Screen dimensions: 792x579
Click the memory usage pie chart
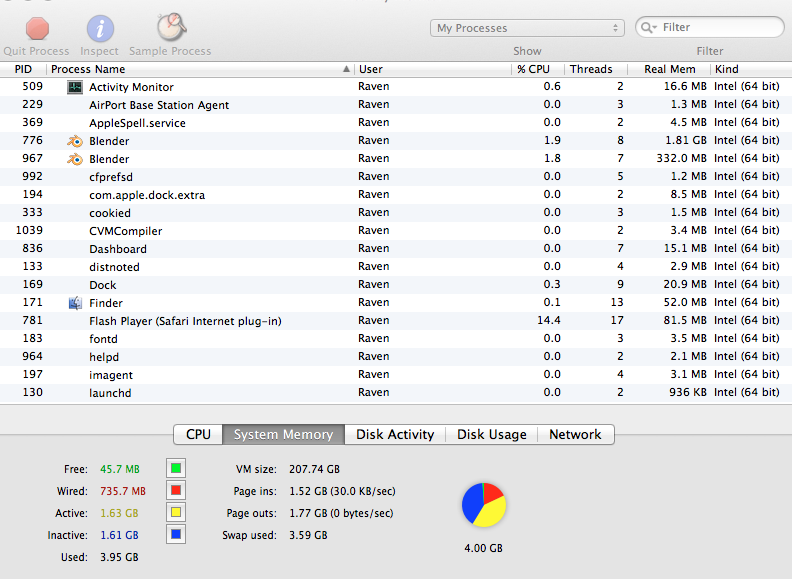click(x=483, y=505)
